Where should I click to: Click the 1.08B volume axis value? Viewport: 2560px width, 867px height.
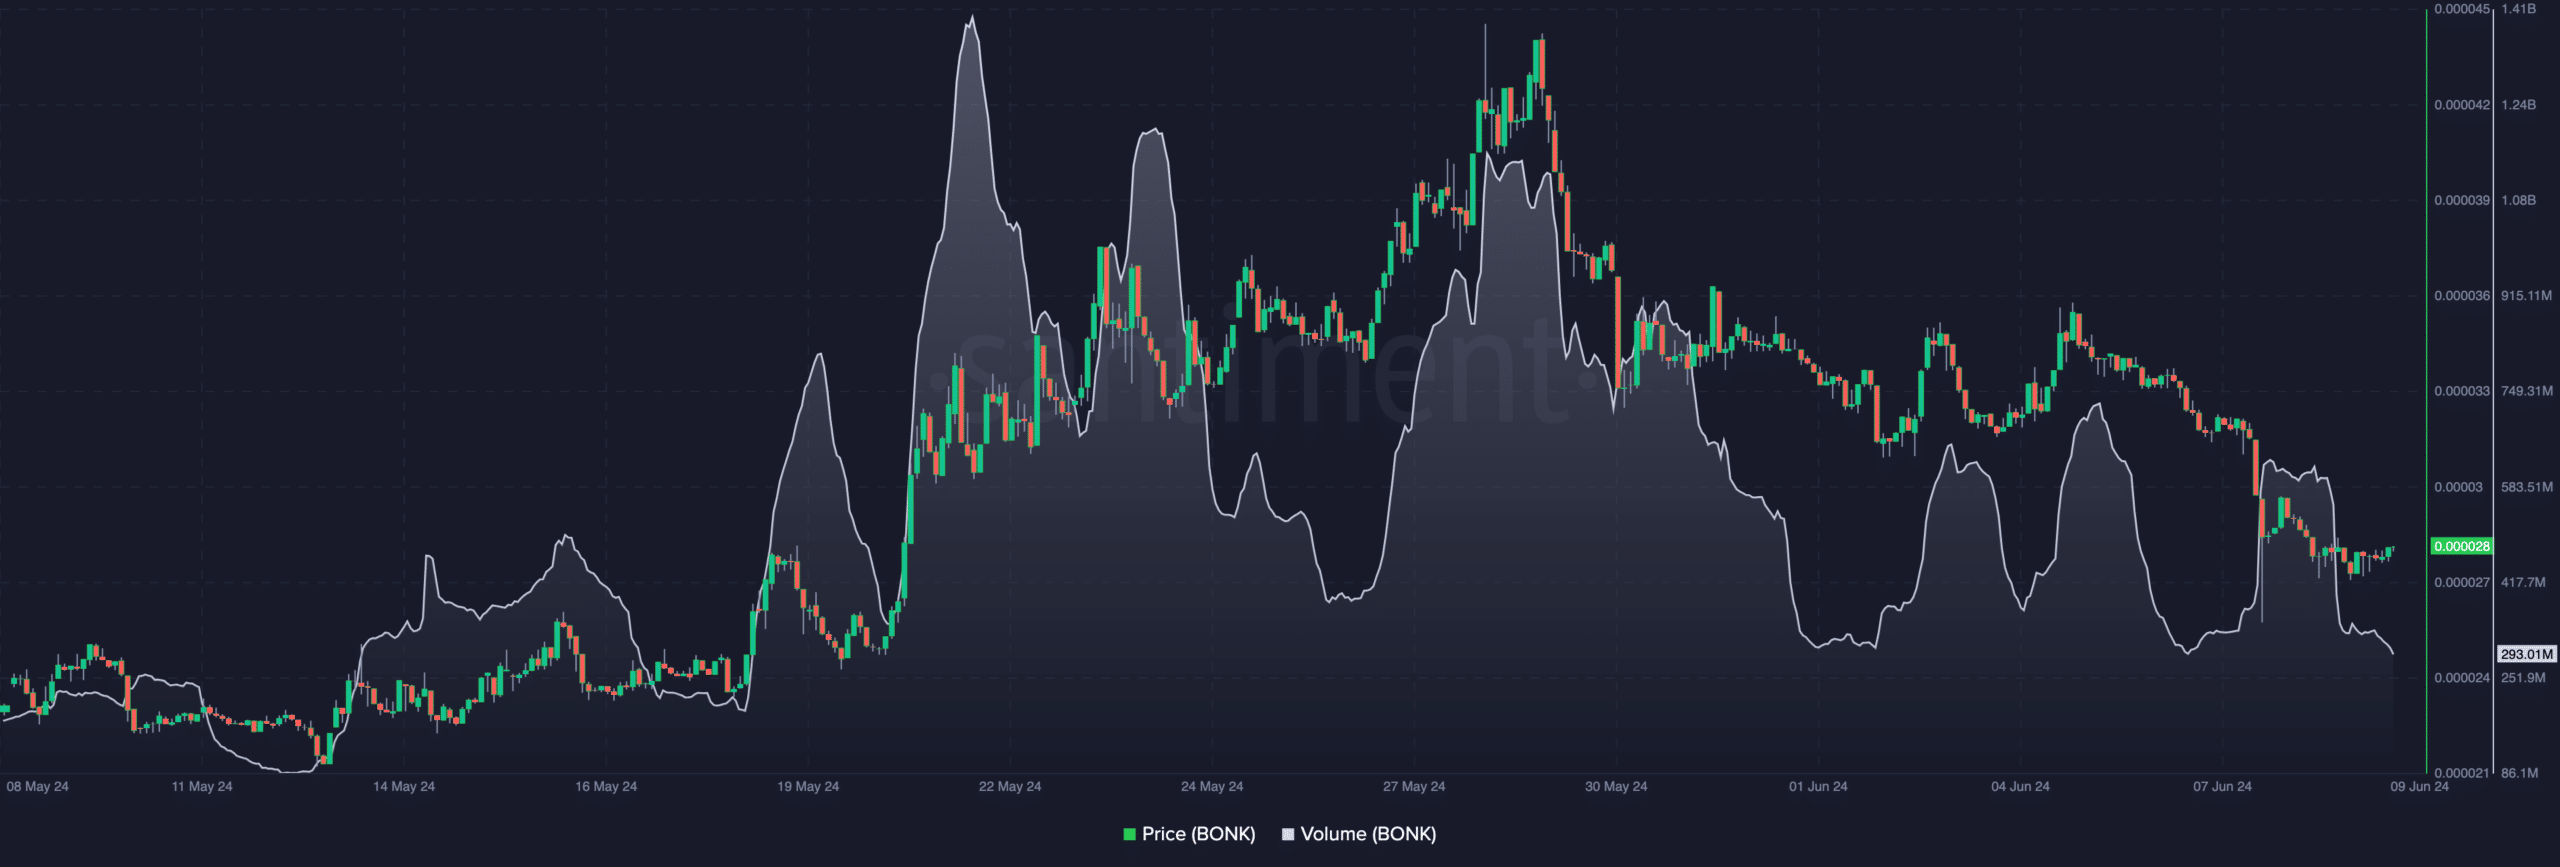(2519, 200)
